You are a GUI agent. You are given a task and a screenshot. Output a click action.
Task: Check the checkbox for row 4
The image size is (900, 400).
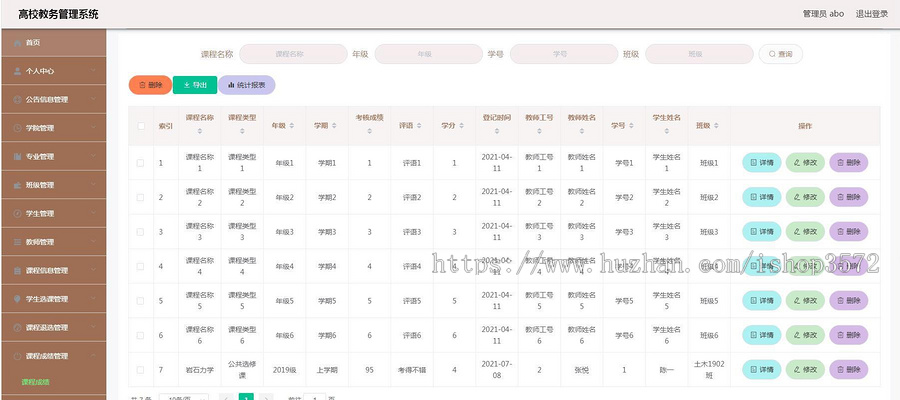(x=141, y=266)
